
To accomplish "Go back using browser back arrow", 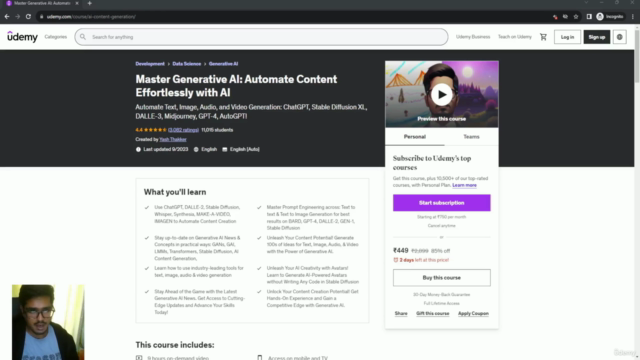I will pos(7,17).
